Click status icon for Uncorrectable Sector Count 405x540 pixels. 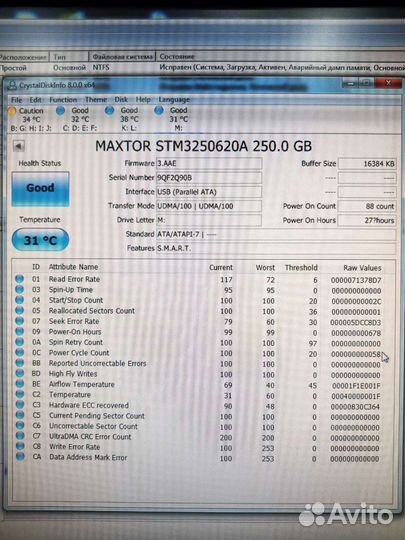coord(20,426)
